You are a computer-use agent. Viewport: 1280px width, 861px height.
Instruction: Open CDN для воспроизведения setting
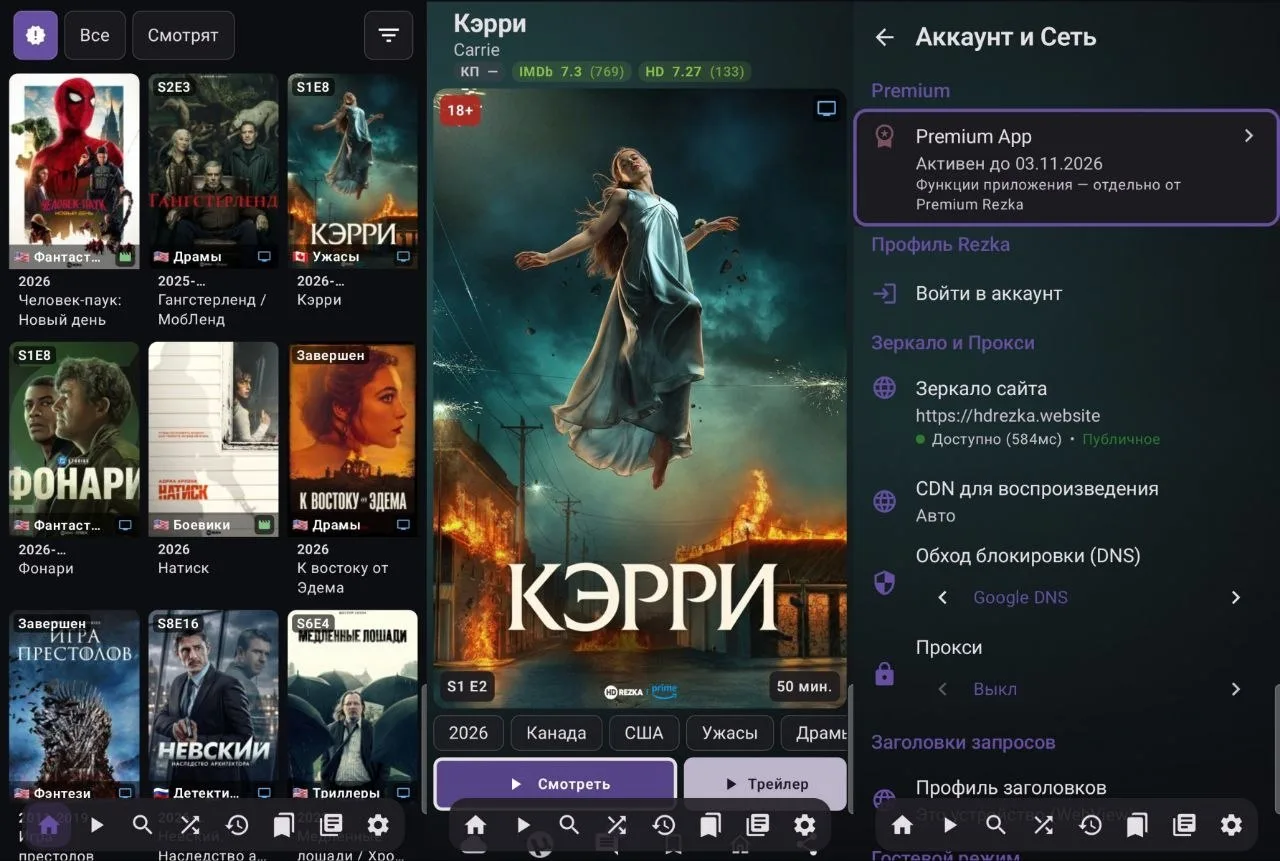point(1067,501)
